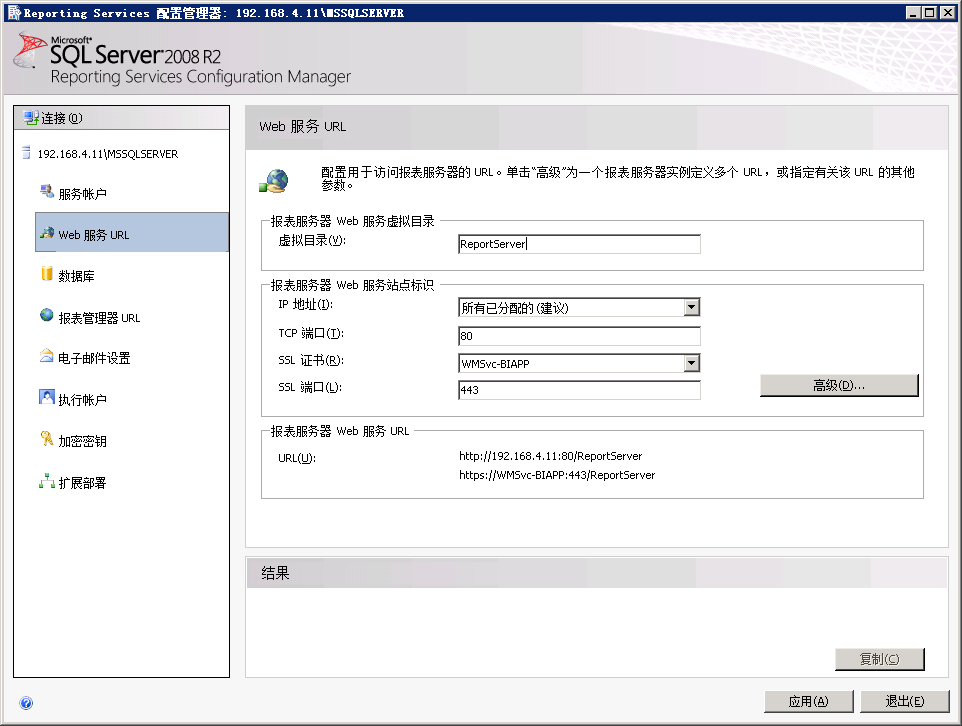Go to 数据库 page
The height and width of the screenshot is (726, 962).
76,276
